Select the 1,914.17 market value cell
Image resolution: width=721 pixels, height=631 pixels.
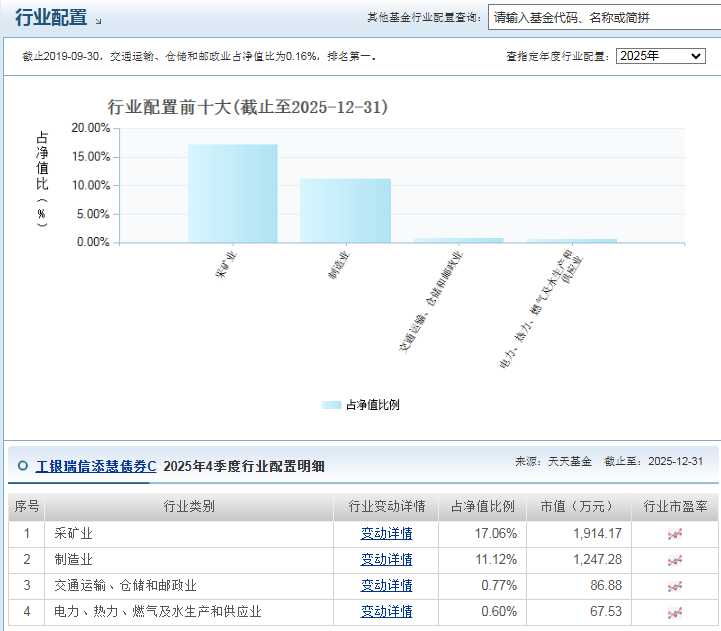point(579,534)
